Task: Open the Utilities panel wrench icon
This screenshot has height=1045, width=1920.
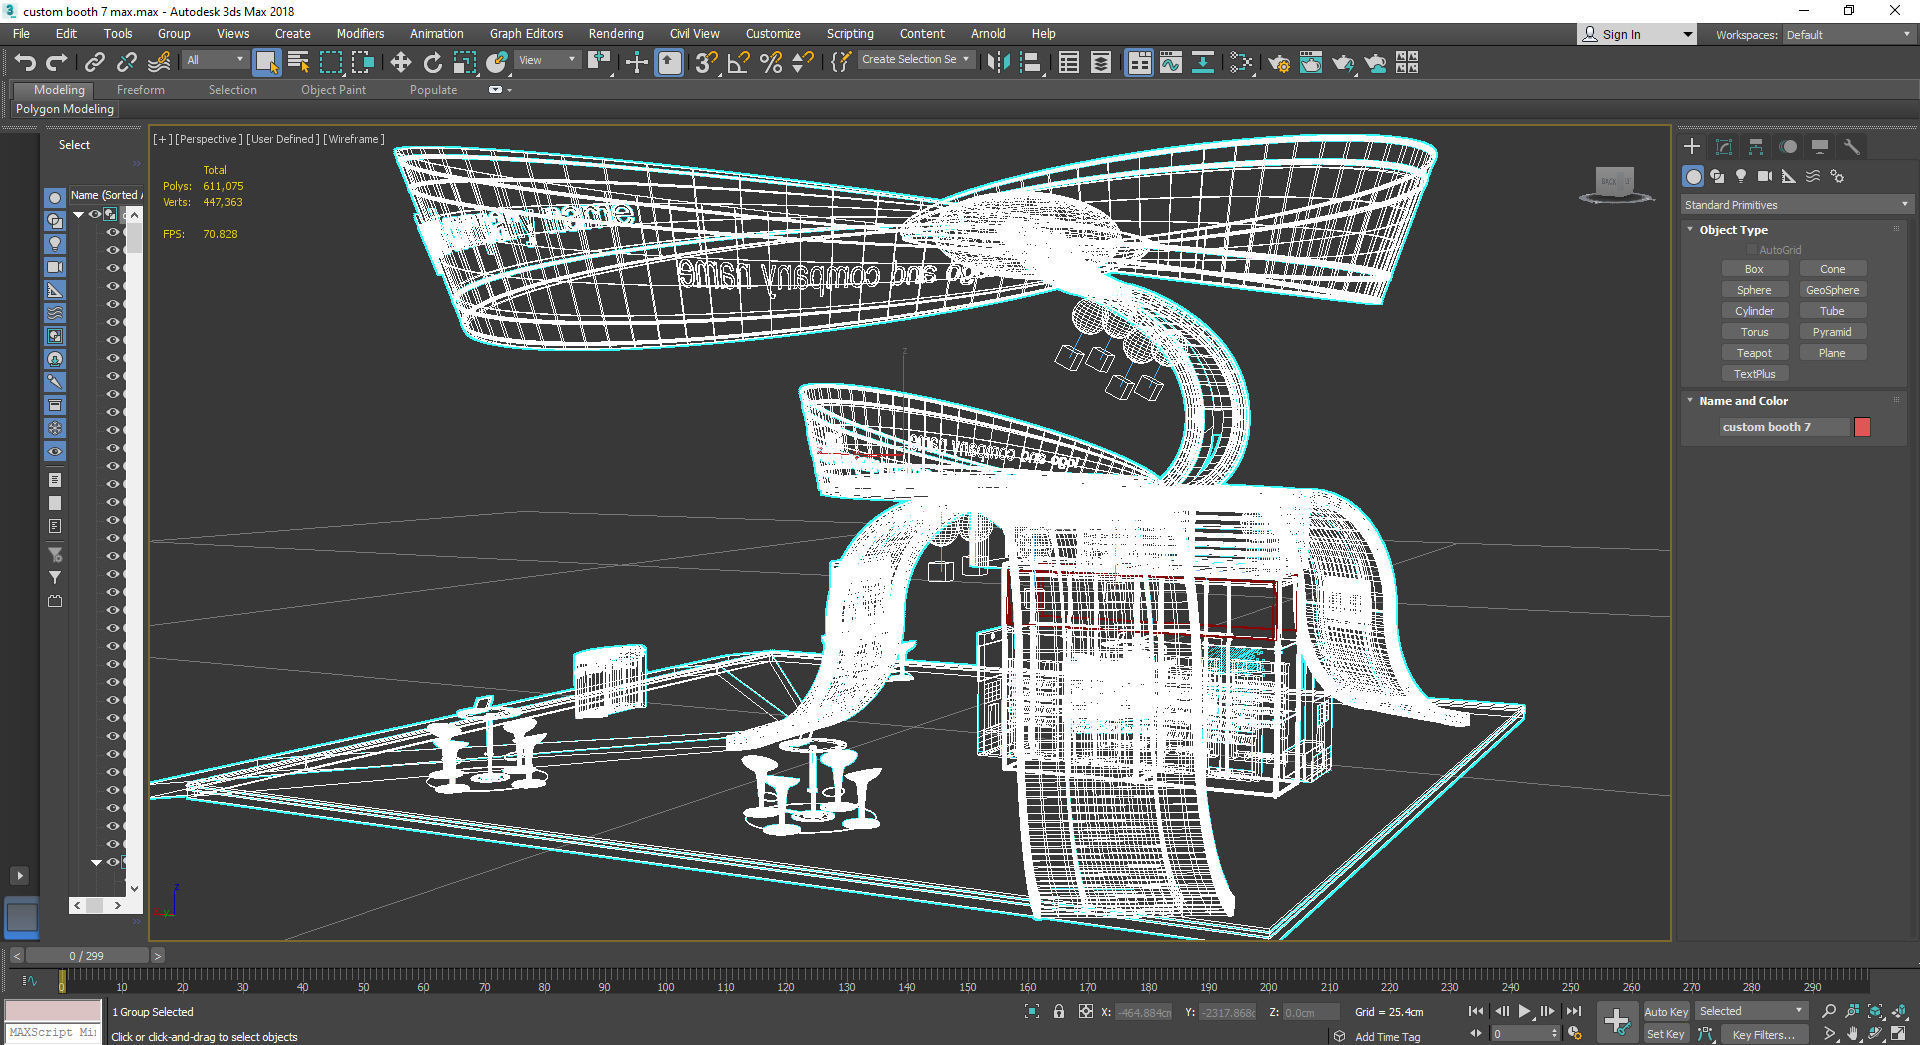Action: 1852,147
